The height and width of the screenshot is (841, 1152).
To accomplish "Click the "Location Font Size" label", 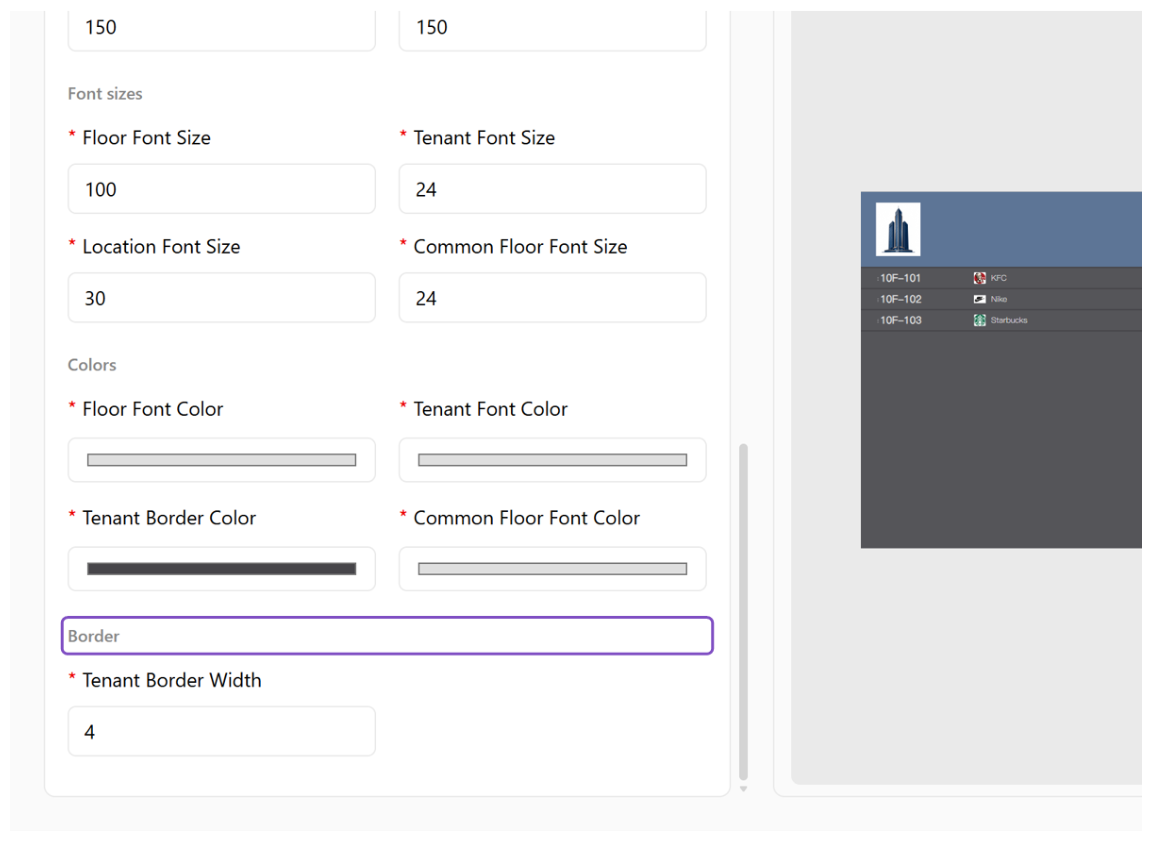I will point(161,246).
